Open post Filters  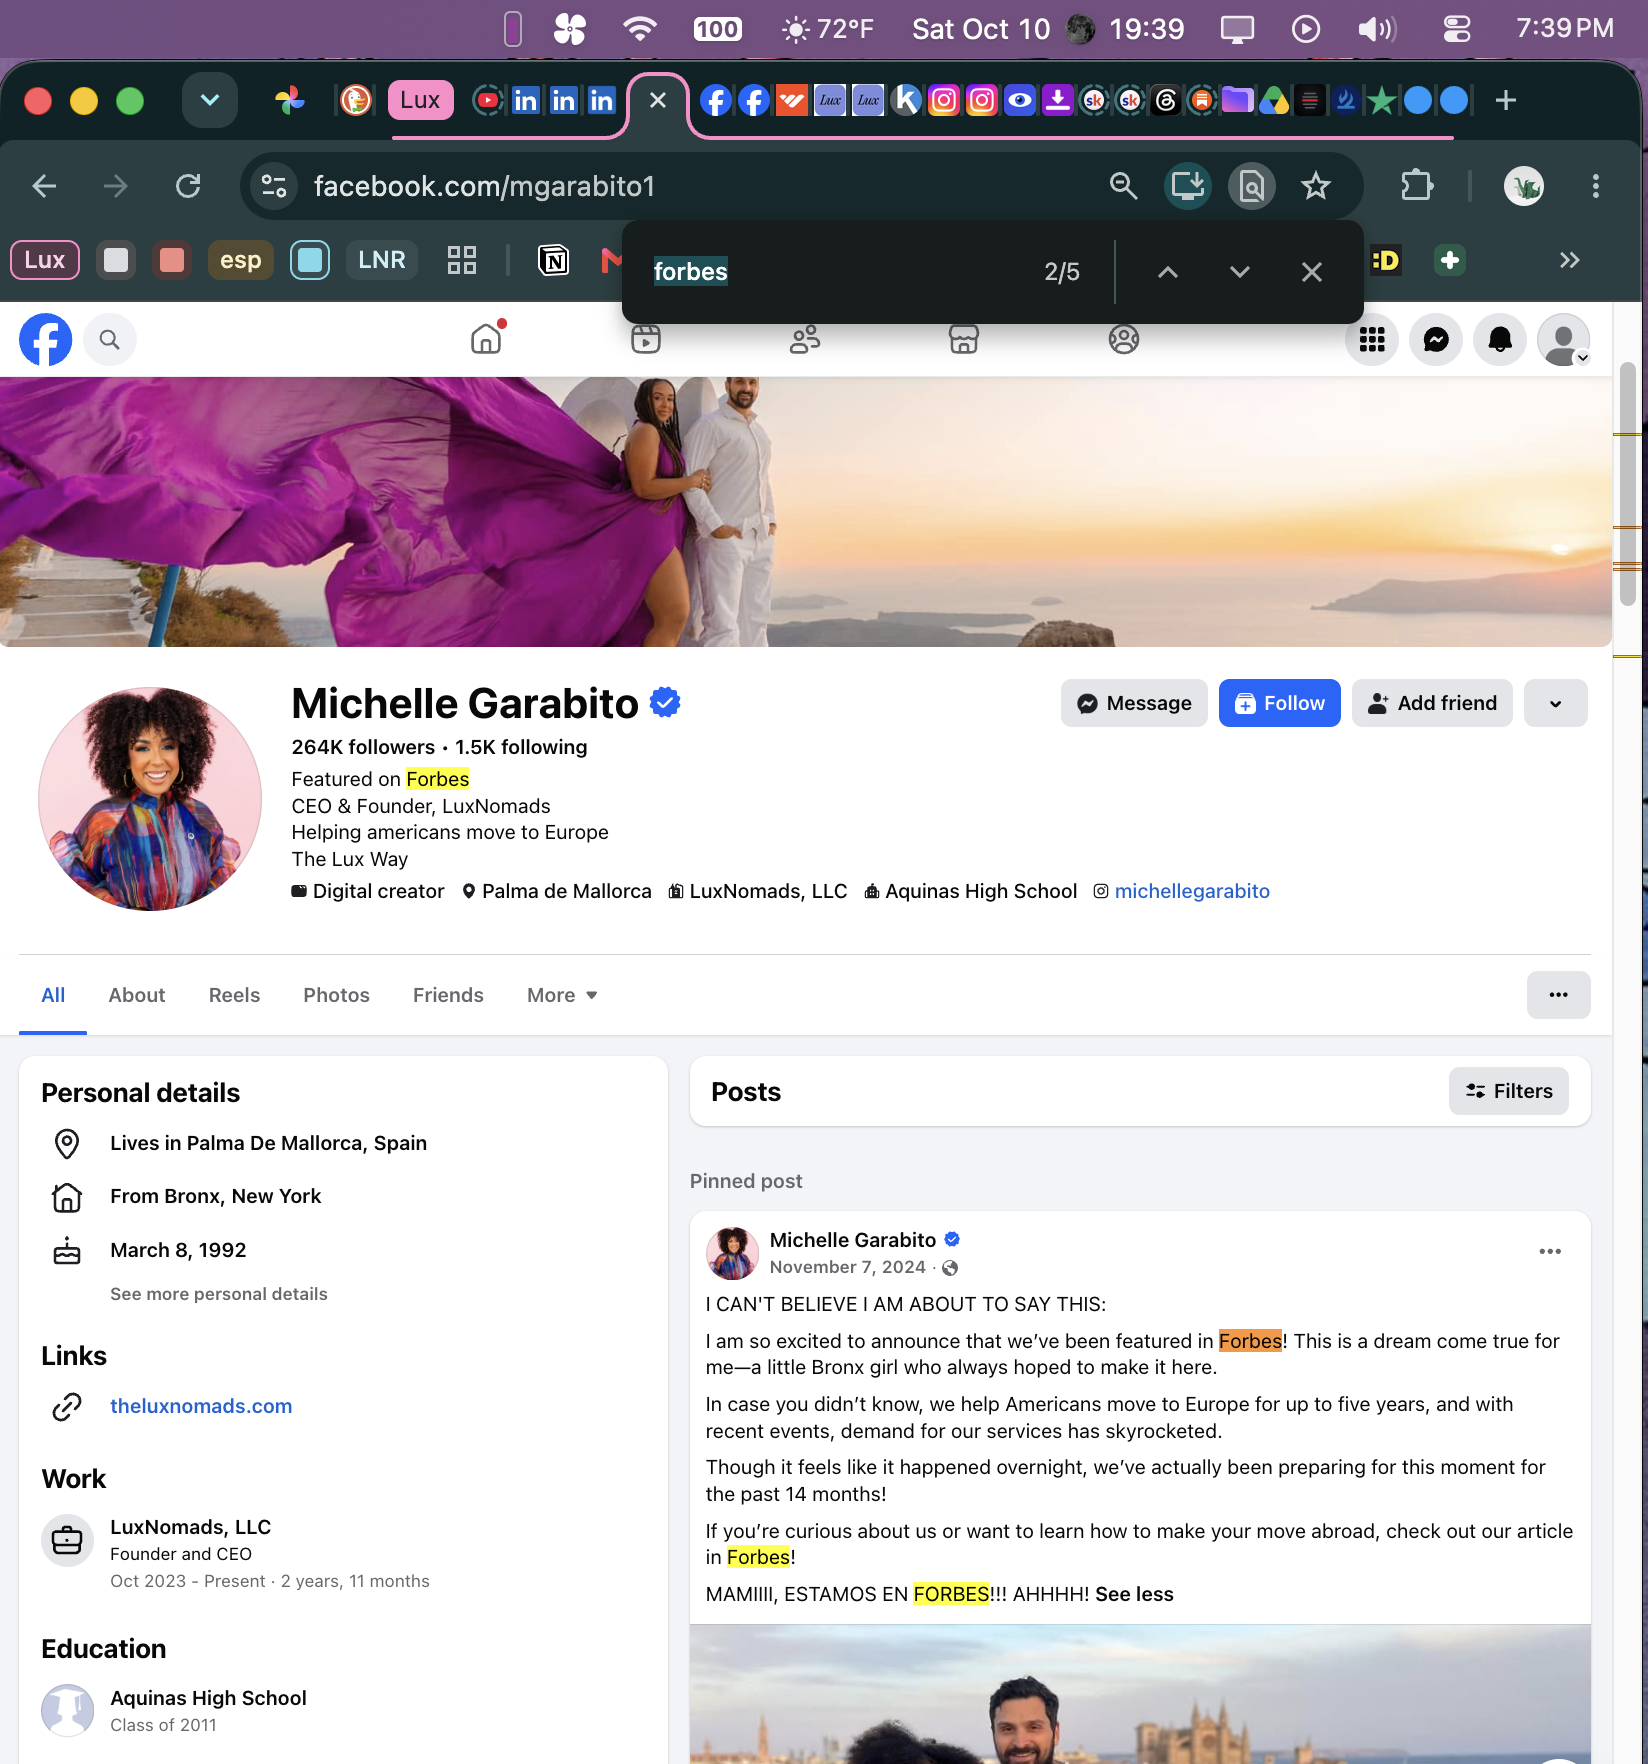1508,1091
